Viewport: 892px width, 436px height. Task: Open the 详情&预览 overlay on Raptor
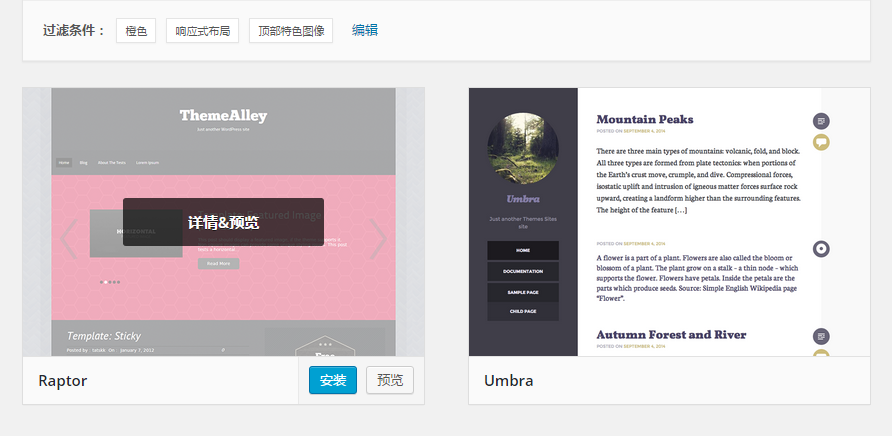224,222
